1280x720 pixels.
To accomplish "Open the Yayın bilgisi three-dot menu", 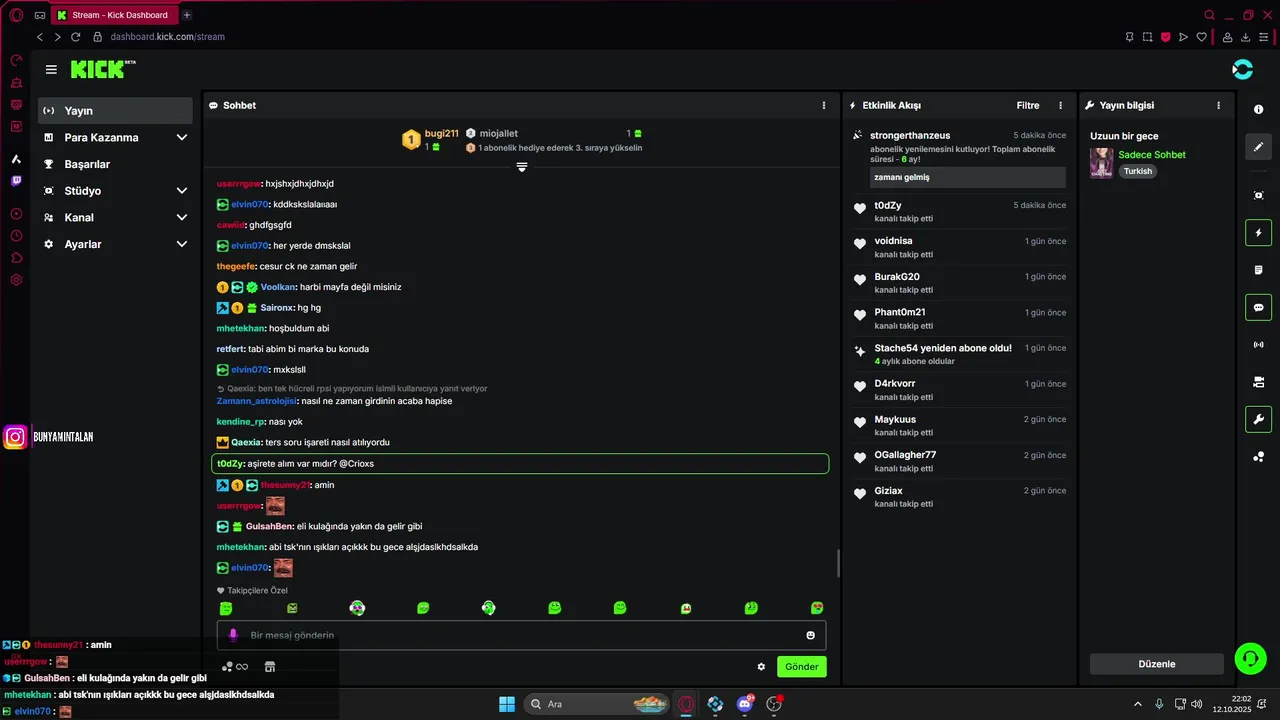I will (1218, 105).
